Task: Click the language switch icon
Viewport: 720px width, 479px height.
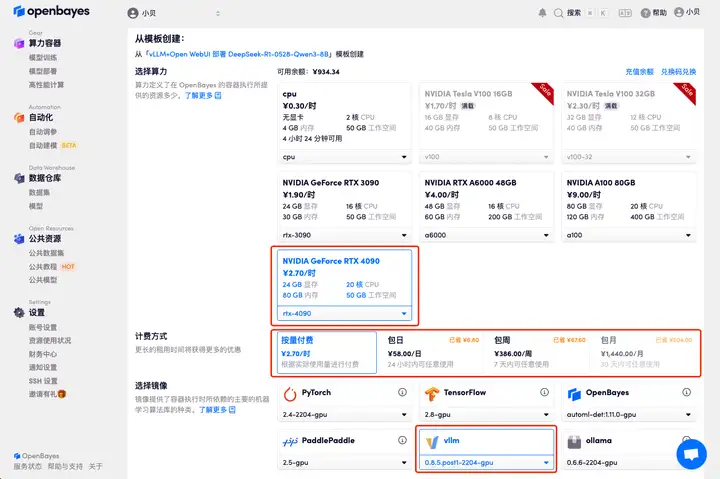Action: (x=625, y=13)
